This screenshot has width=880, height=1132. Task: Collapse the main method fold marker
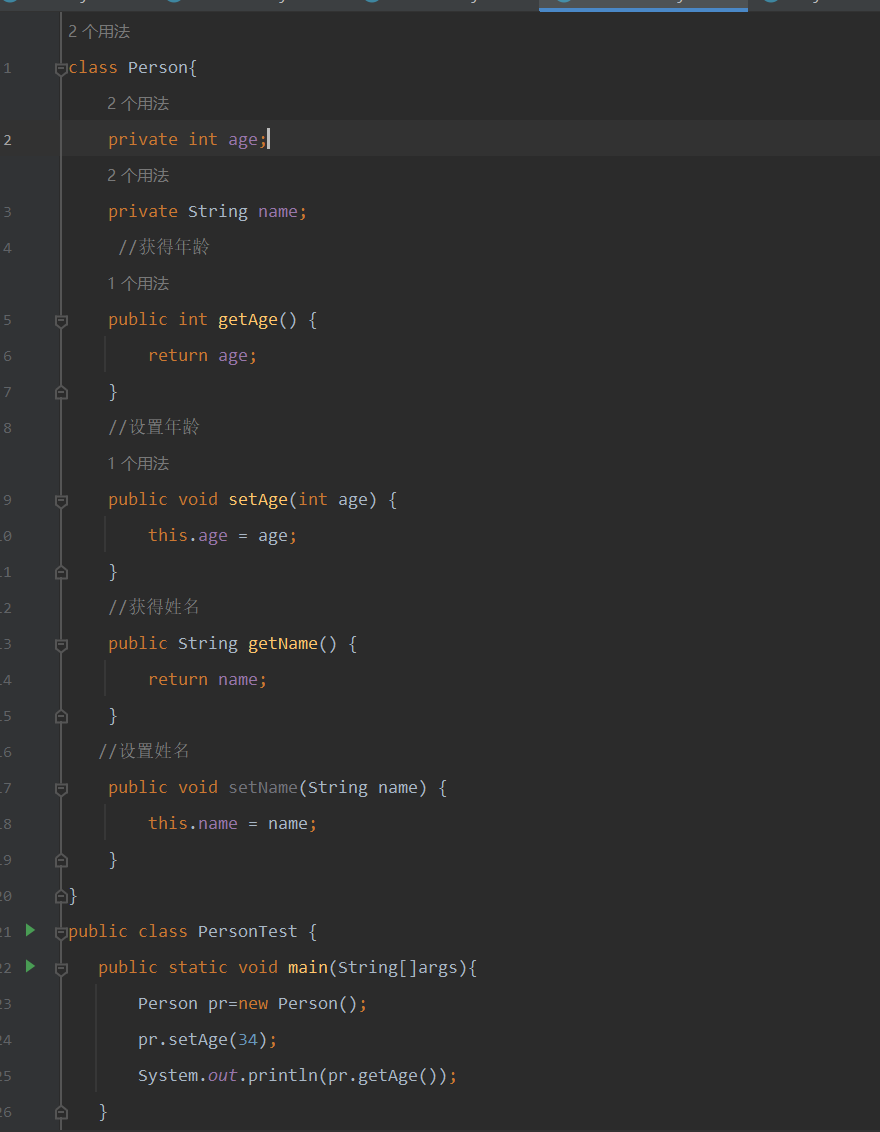(x=61, y=969)
